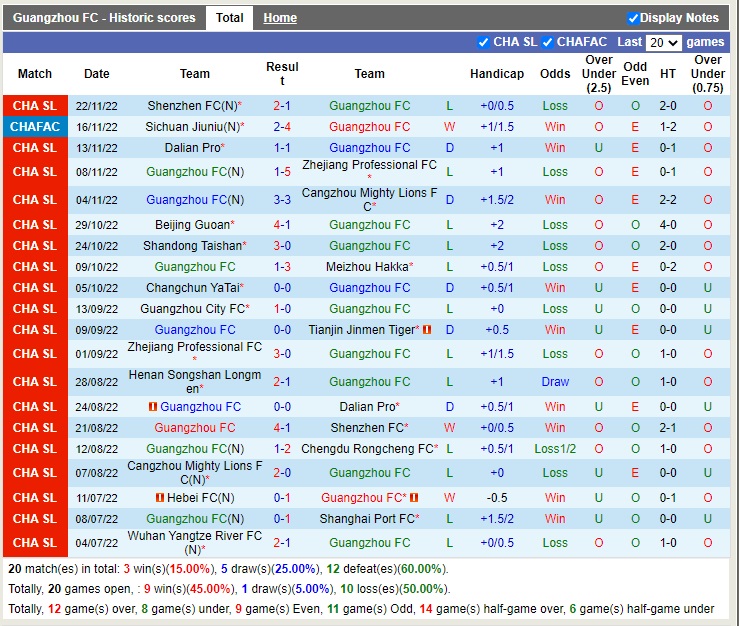Click the blue CHAFAC league badge on 16/11/22

click(x=35, y=127)
